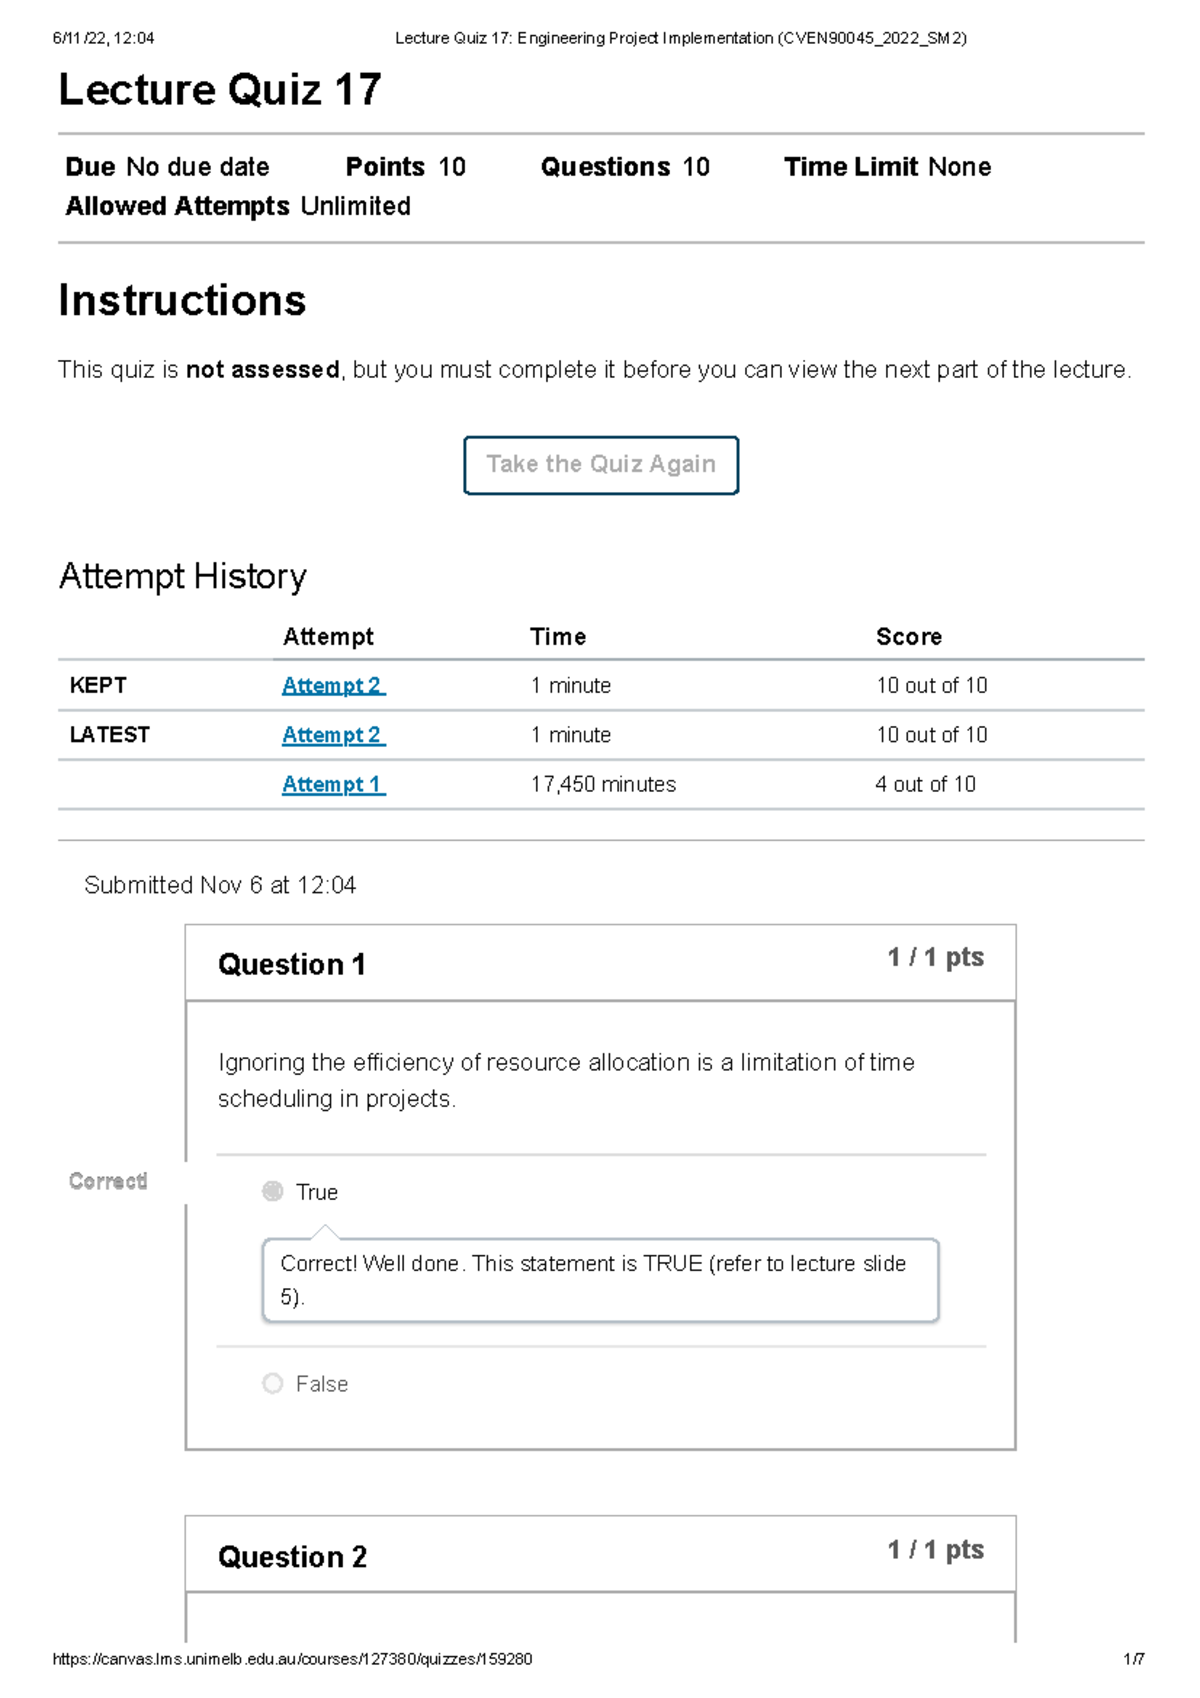Click the Time column header
The width and height of the screenshot is (1200, 1698).
[x=558, y=636]
